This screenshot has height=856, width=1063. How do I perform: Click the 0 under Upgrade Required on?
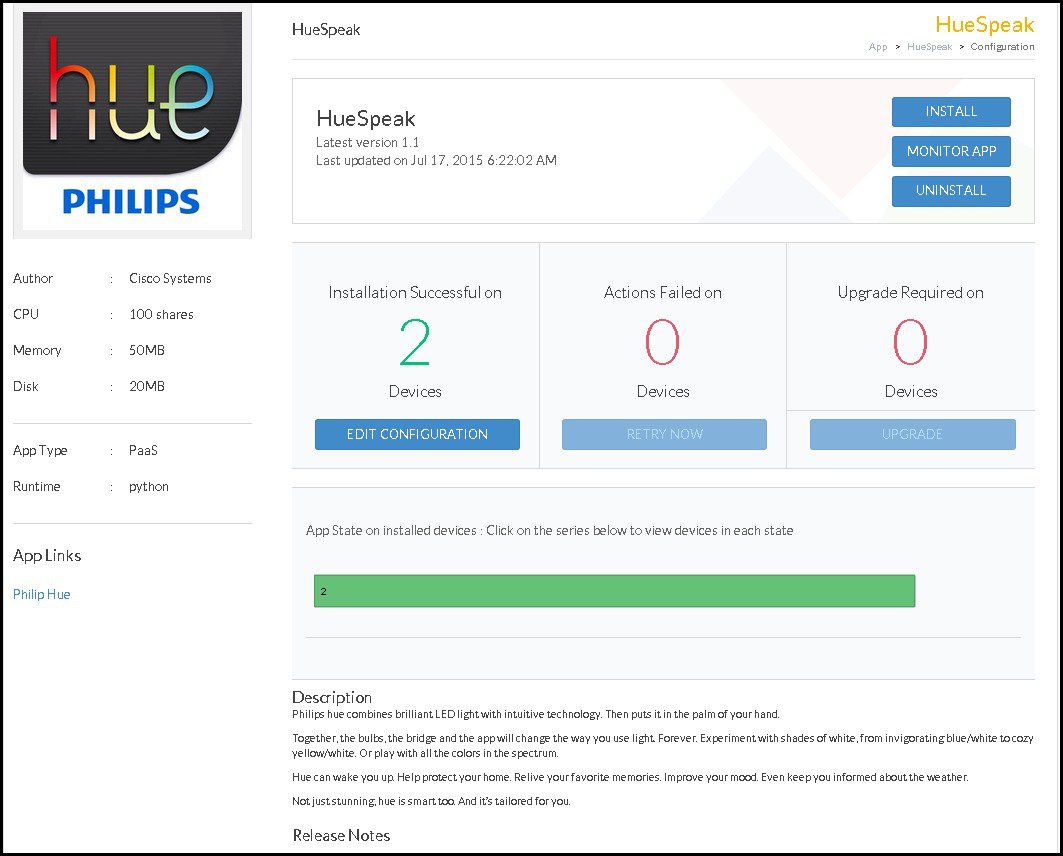point(910,342)
